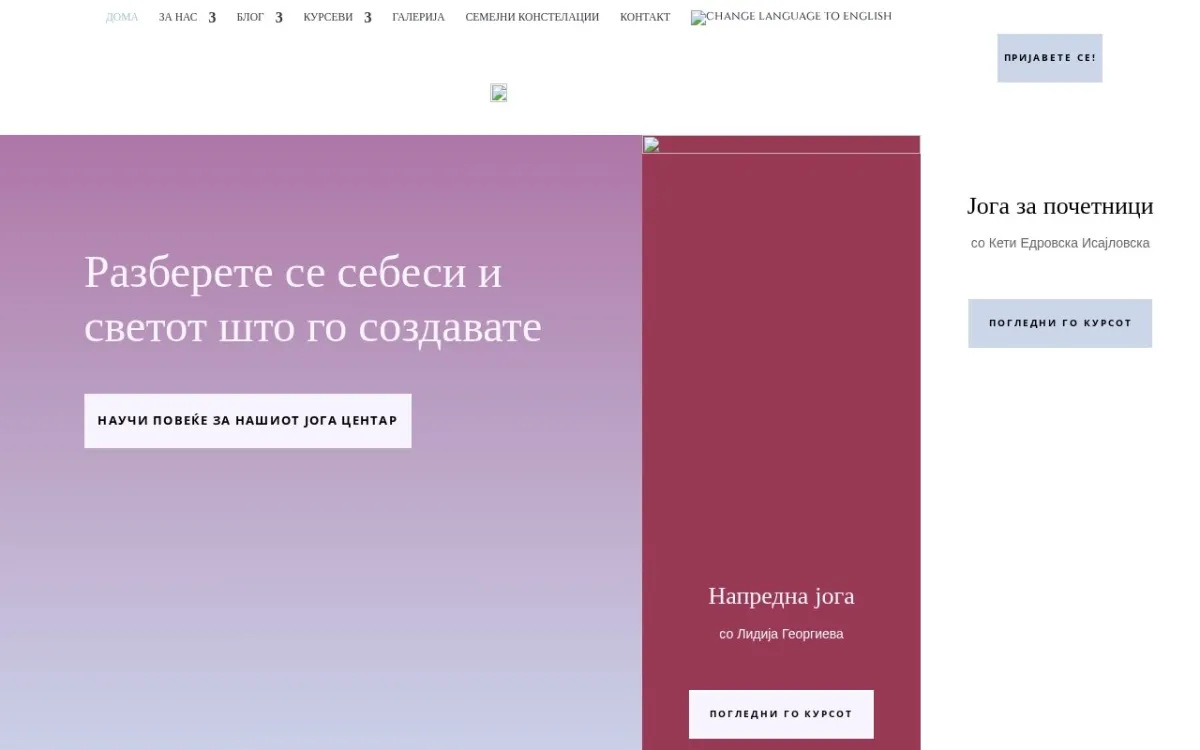The height and width of the screenshot is (750, 1200).
Task: Click Погледни го курсот under Напредна јога
Action: 781,714
